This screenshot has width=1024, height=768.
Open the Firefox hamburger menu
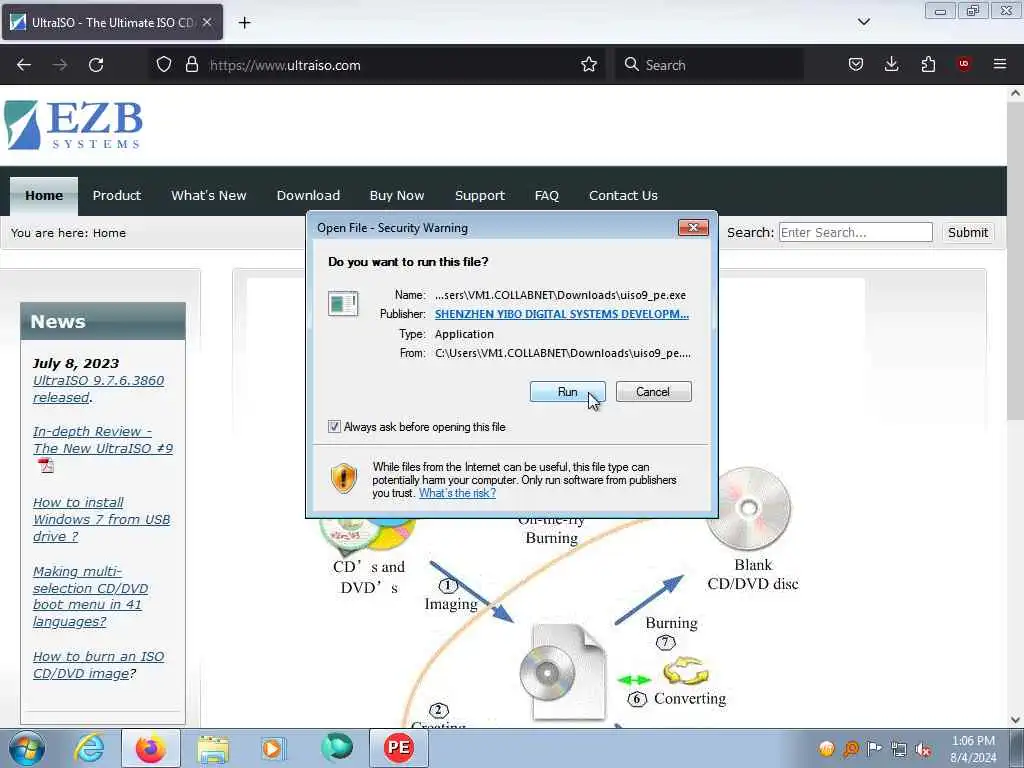(x=999, y=64)
